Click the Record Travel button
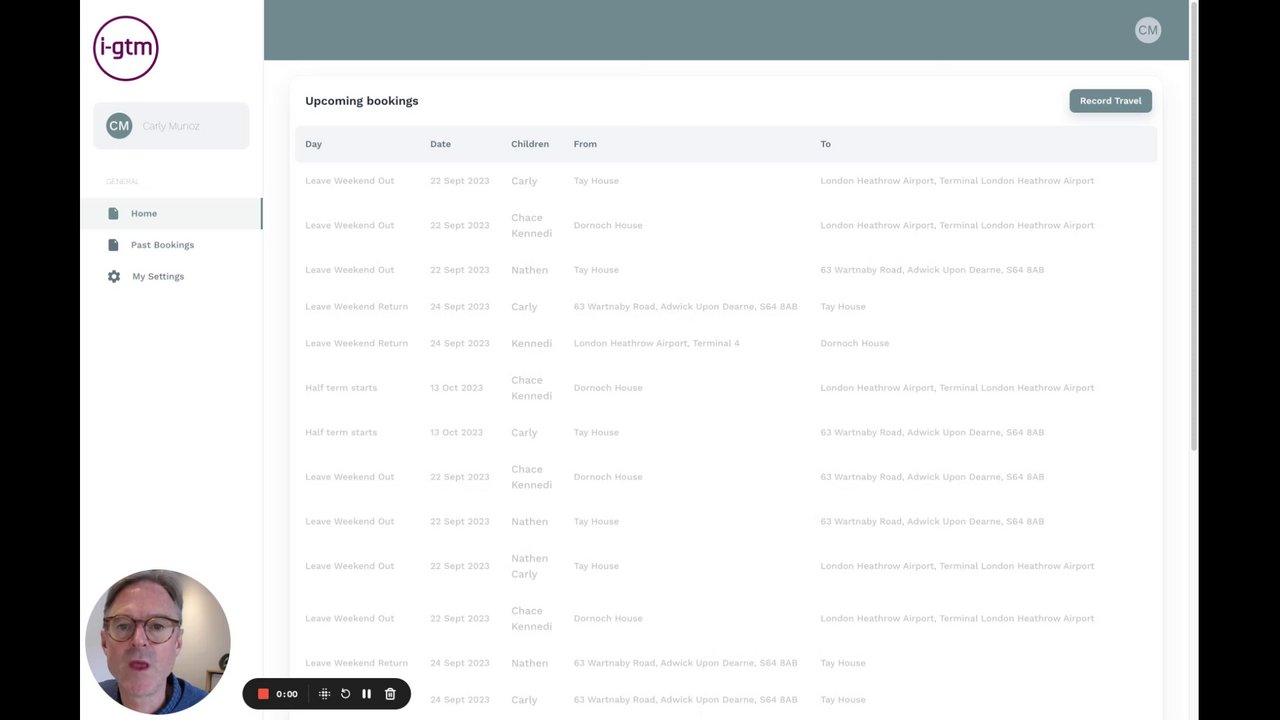1280x720 pixels. [x=1110, y=101]
